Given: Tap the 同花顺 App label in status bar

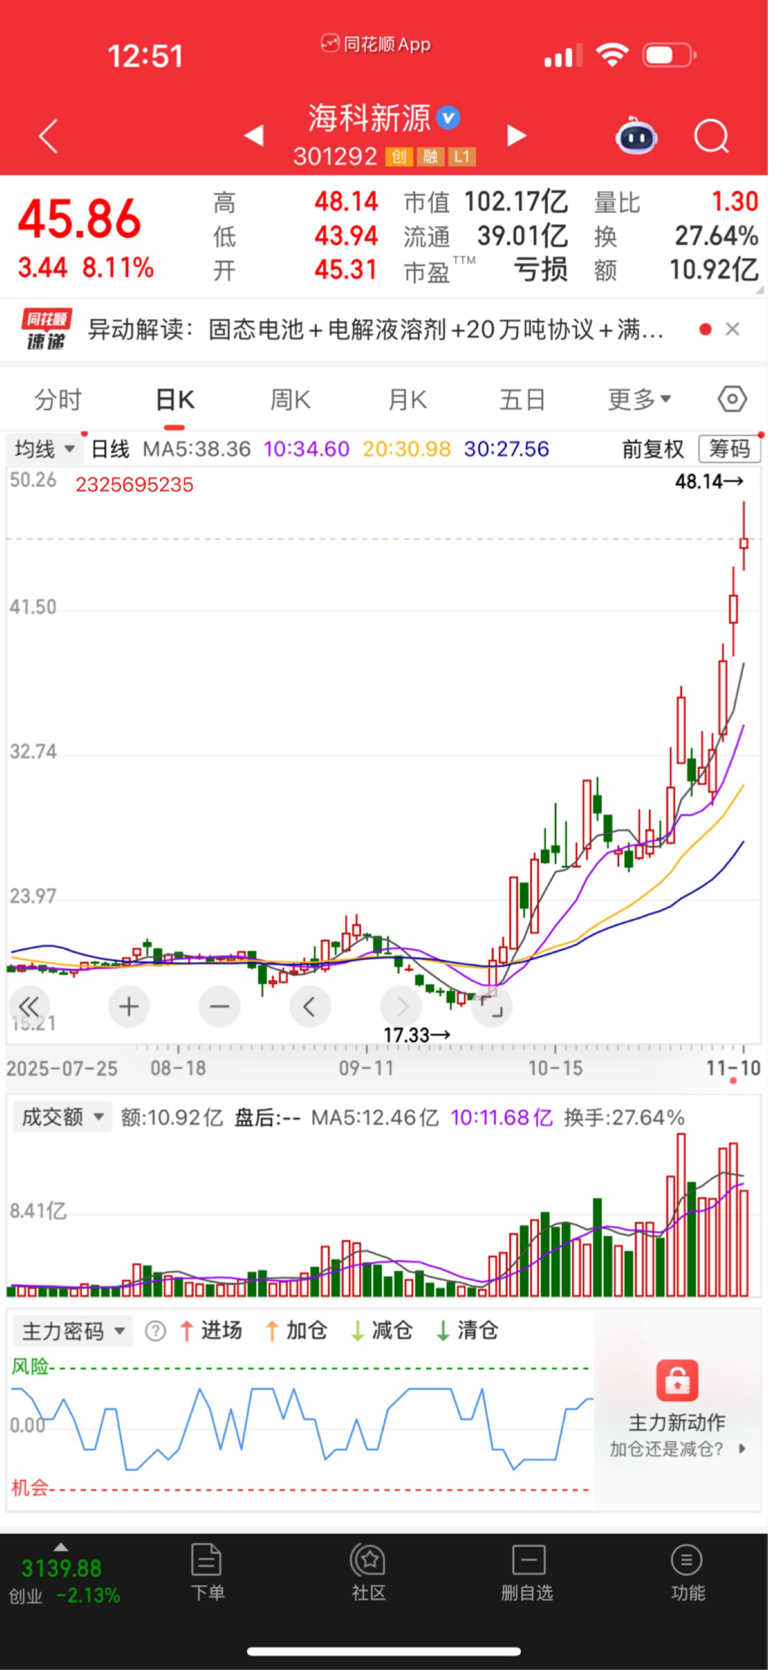Looking at the screenshot, I should pos(376,44).
